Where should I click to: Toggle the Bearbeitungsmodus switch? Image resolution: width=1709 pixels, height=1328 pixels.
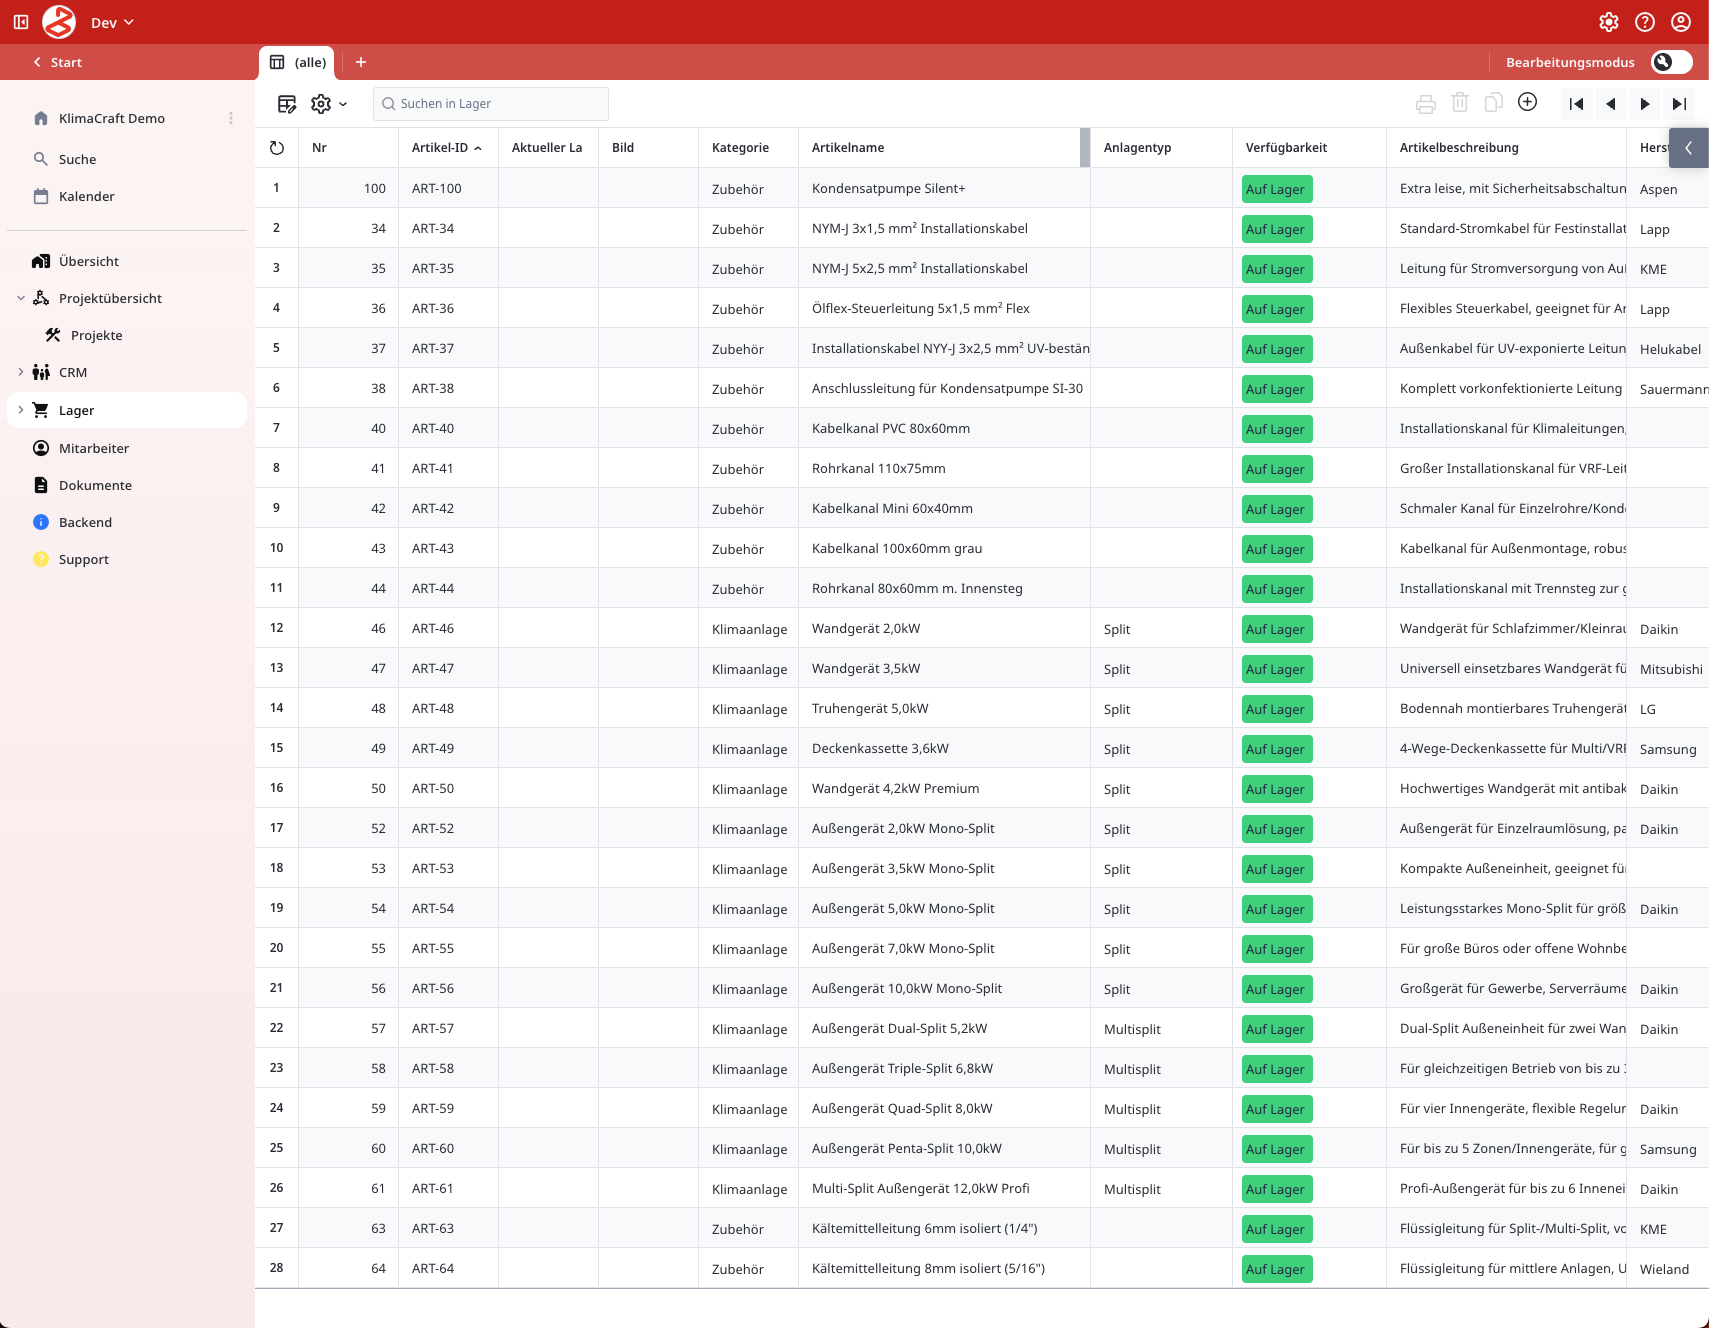1671,62
